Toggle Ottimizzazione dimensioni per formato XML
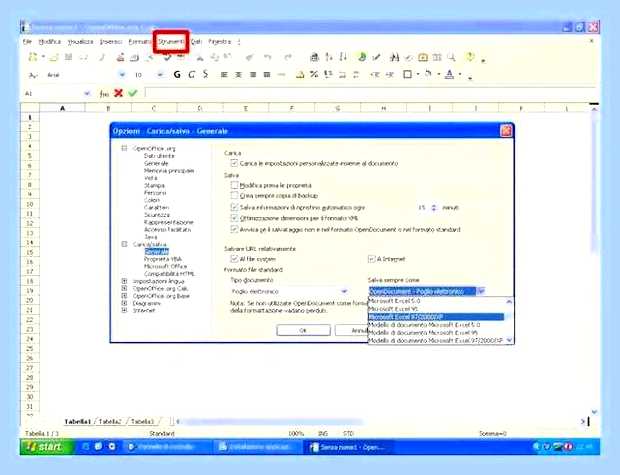This screenshot has width=620, height=475. pyautogui.click(x=234, y=218)
